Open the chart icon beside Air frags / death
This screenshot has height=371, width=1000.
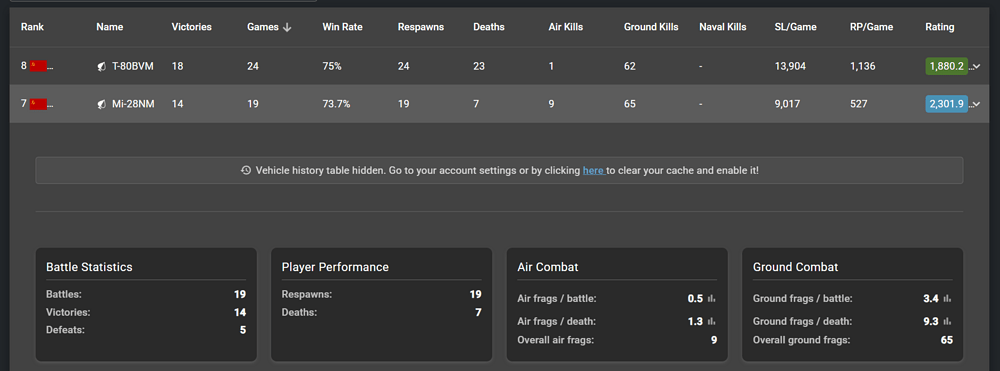click(x=711, y=321)
